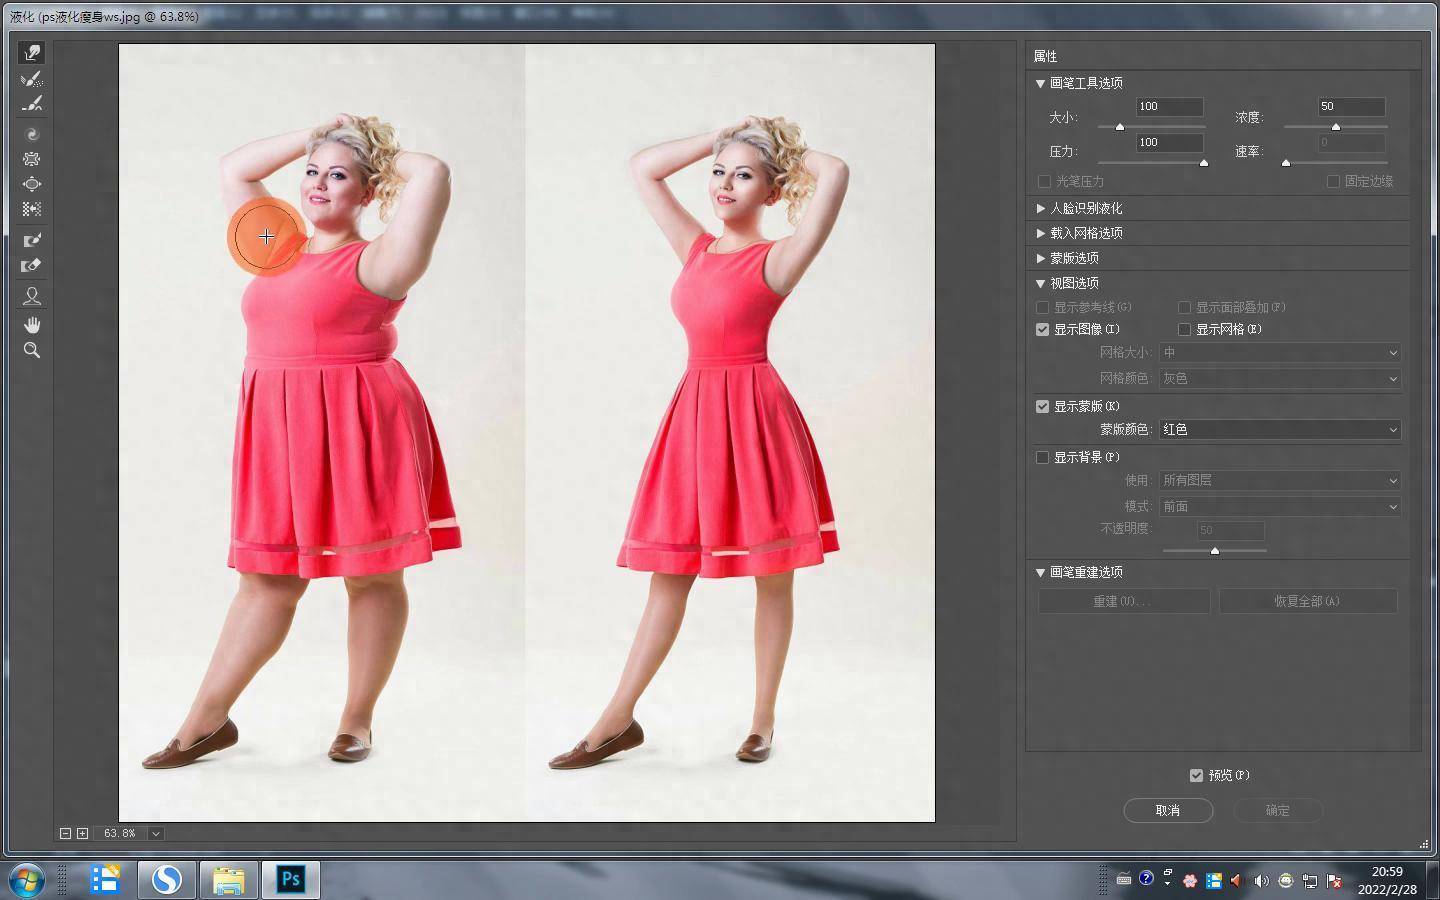The height and width of the screenshot is (900, 1440).
Task: Select the Forward Warp tool
Action: click(x=32, y=53)
